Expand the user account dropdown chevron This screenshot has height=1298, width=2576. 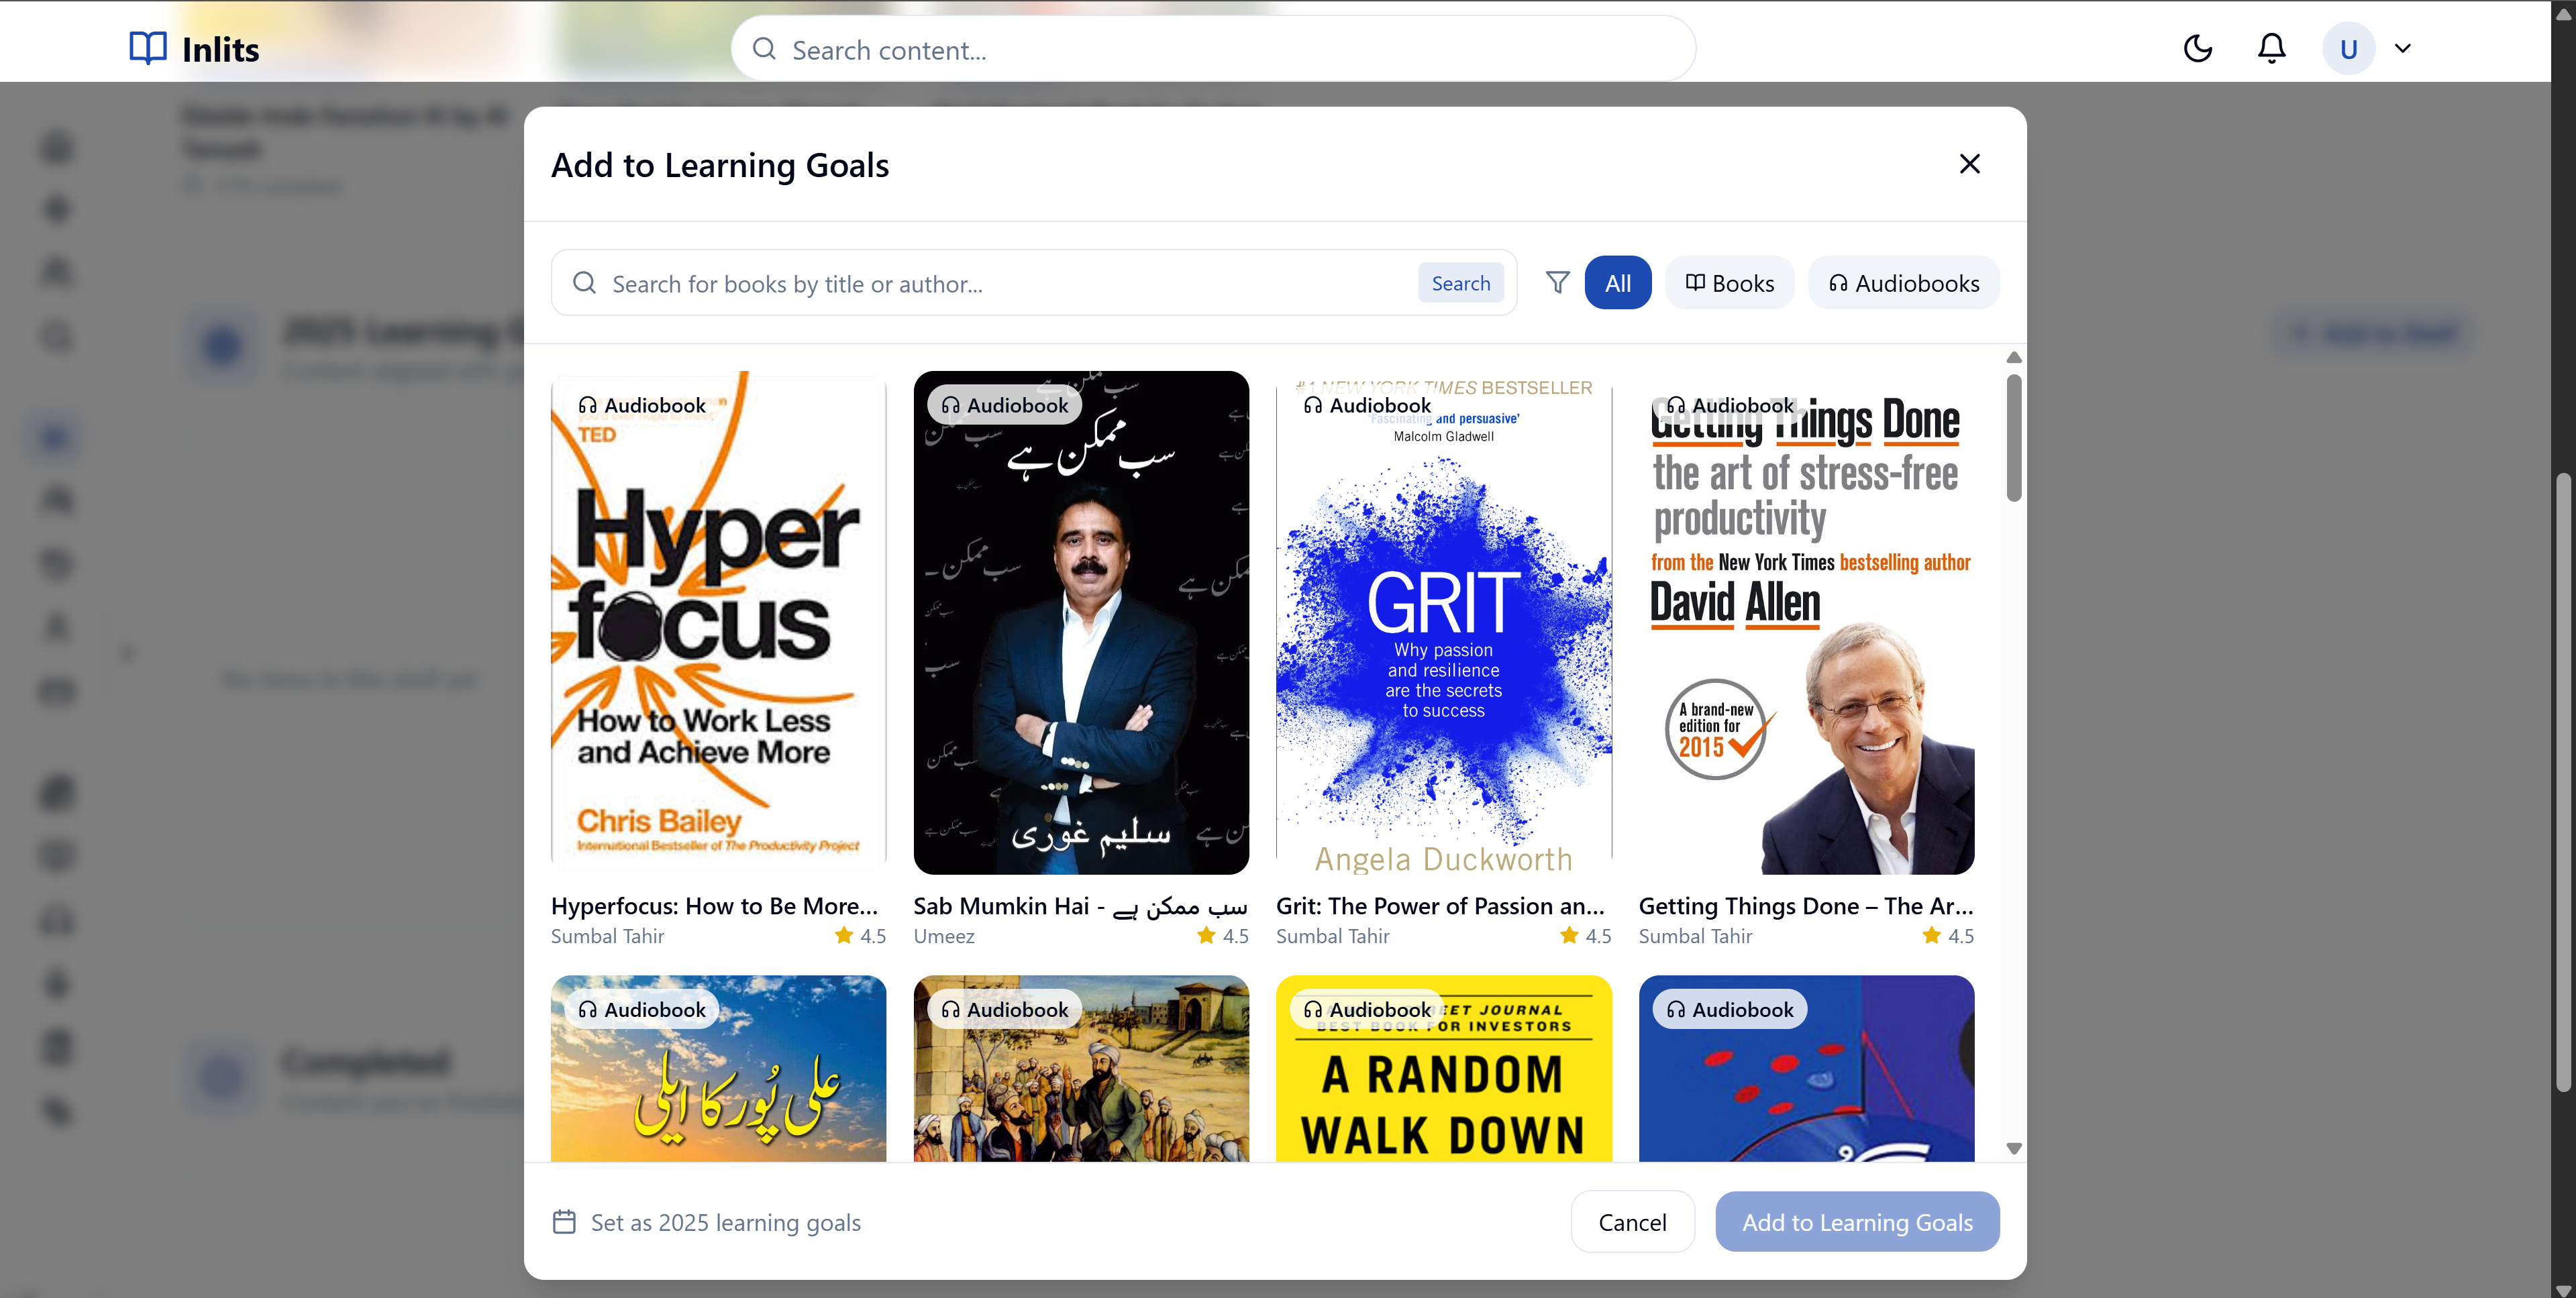coord(2402,48)
